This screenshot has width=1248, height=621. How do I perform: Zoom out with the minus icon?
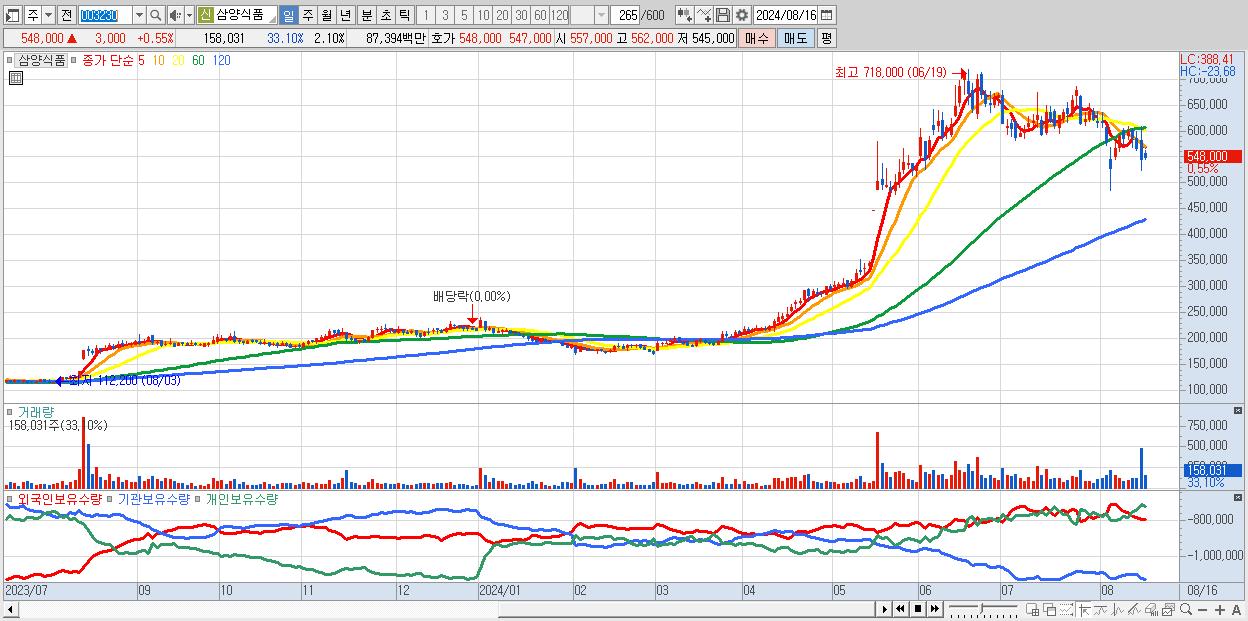[1203, 609]
